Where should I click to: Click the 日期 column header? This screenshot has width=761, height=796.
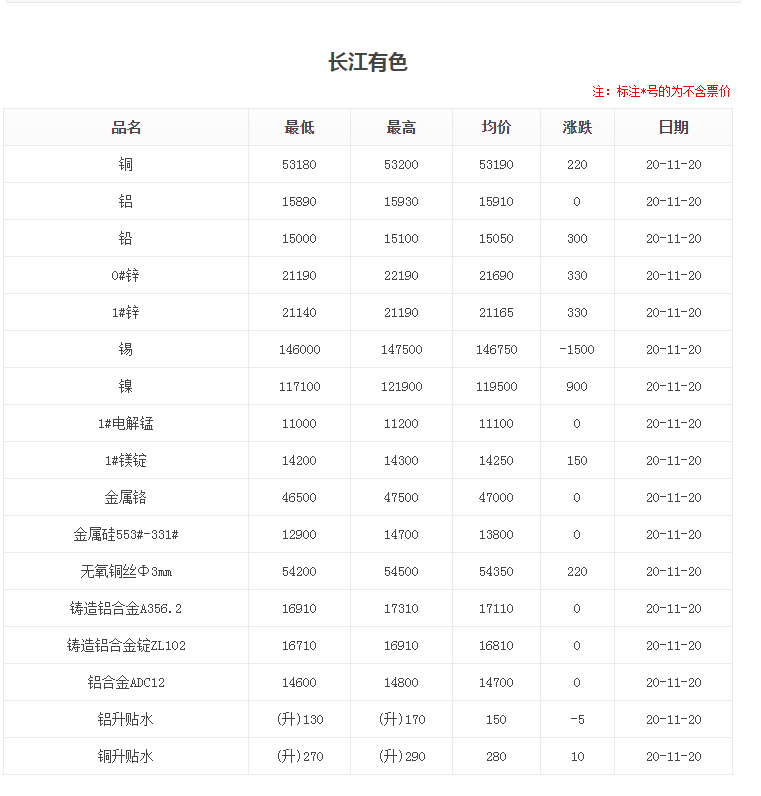(673, 127)
